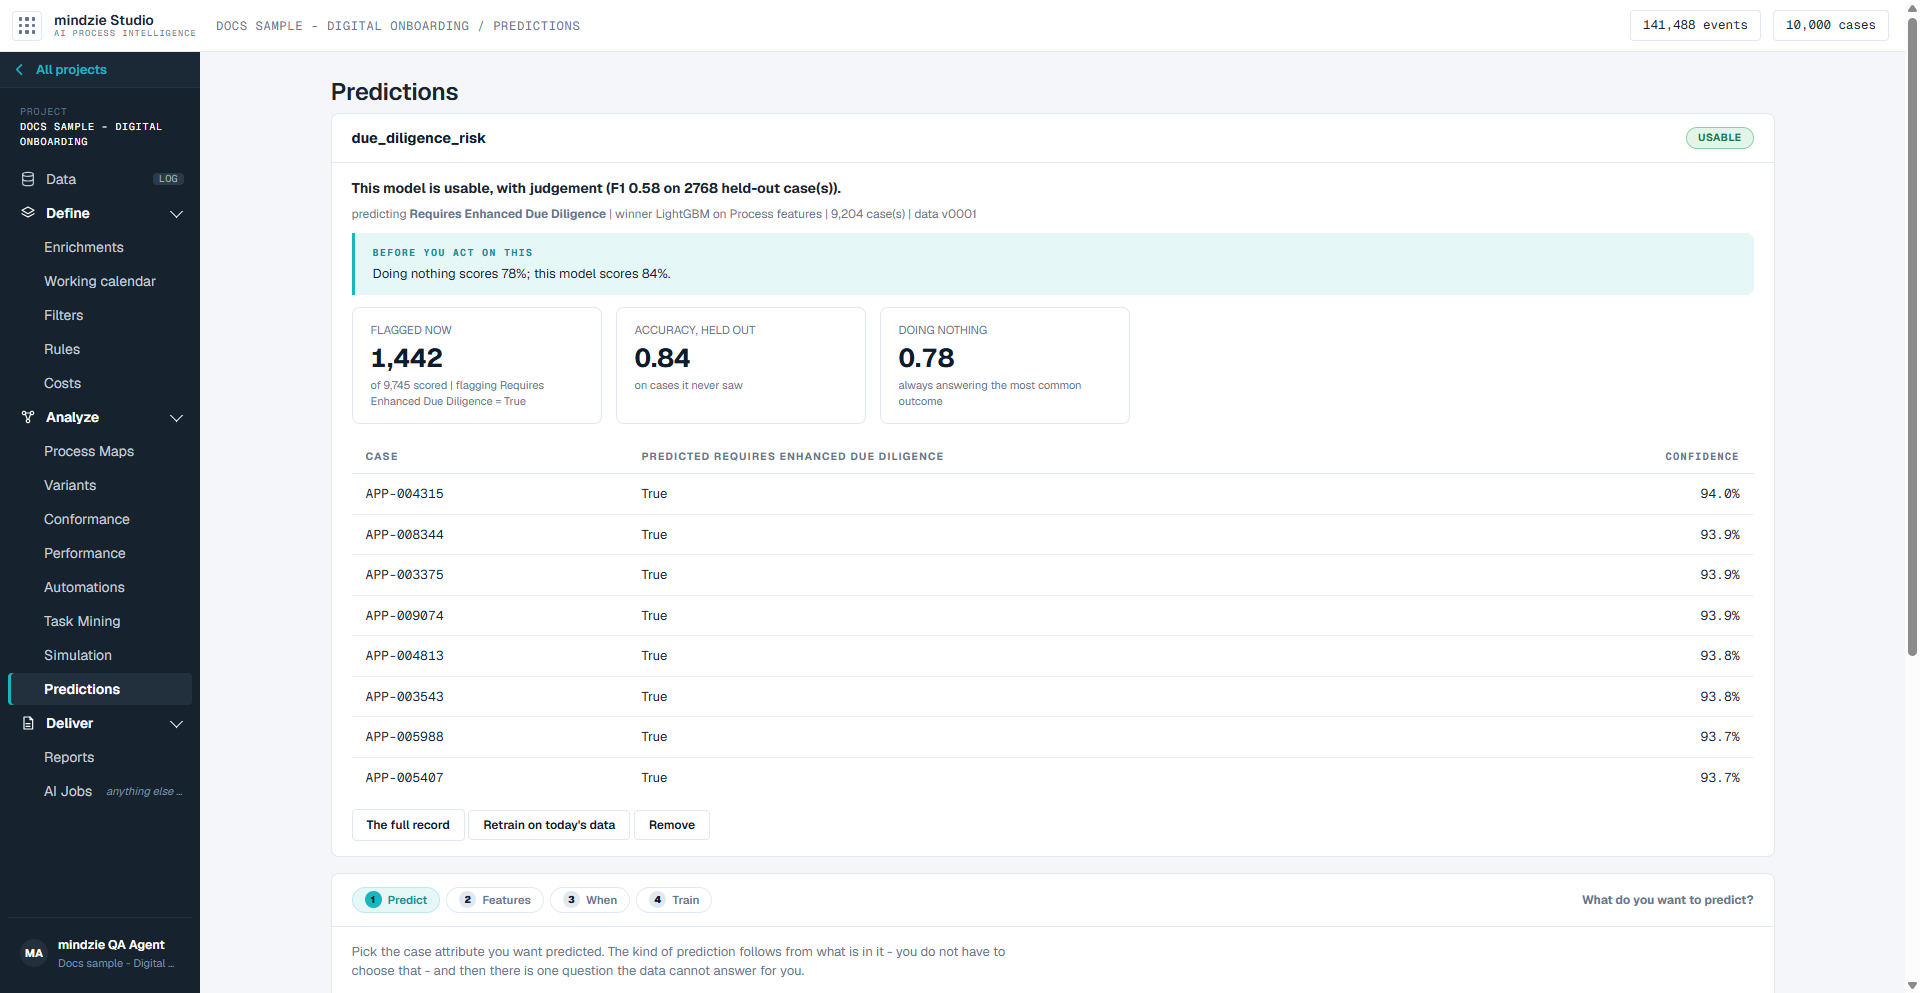Select Predictions in the sidebar
This screenshot has height=993, width=1920.
point(100,689)
